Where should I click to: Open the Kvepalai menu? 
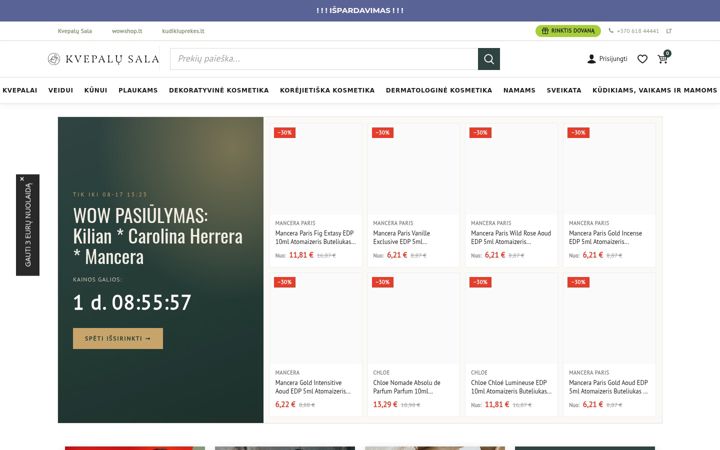tap(20, 90)
